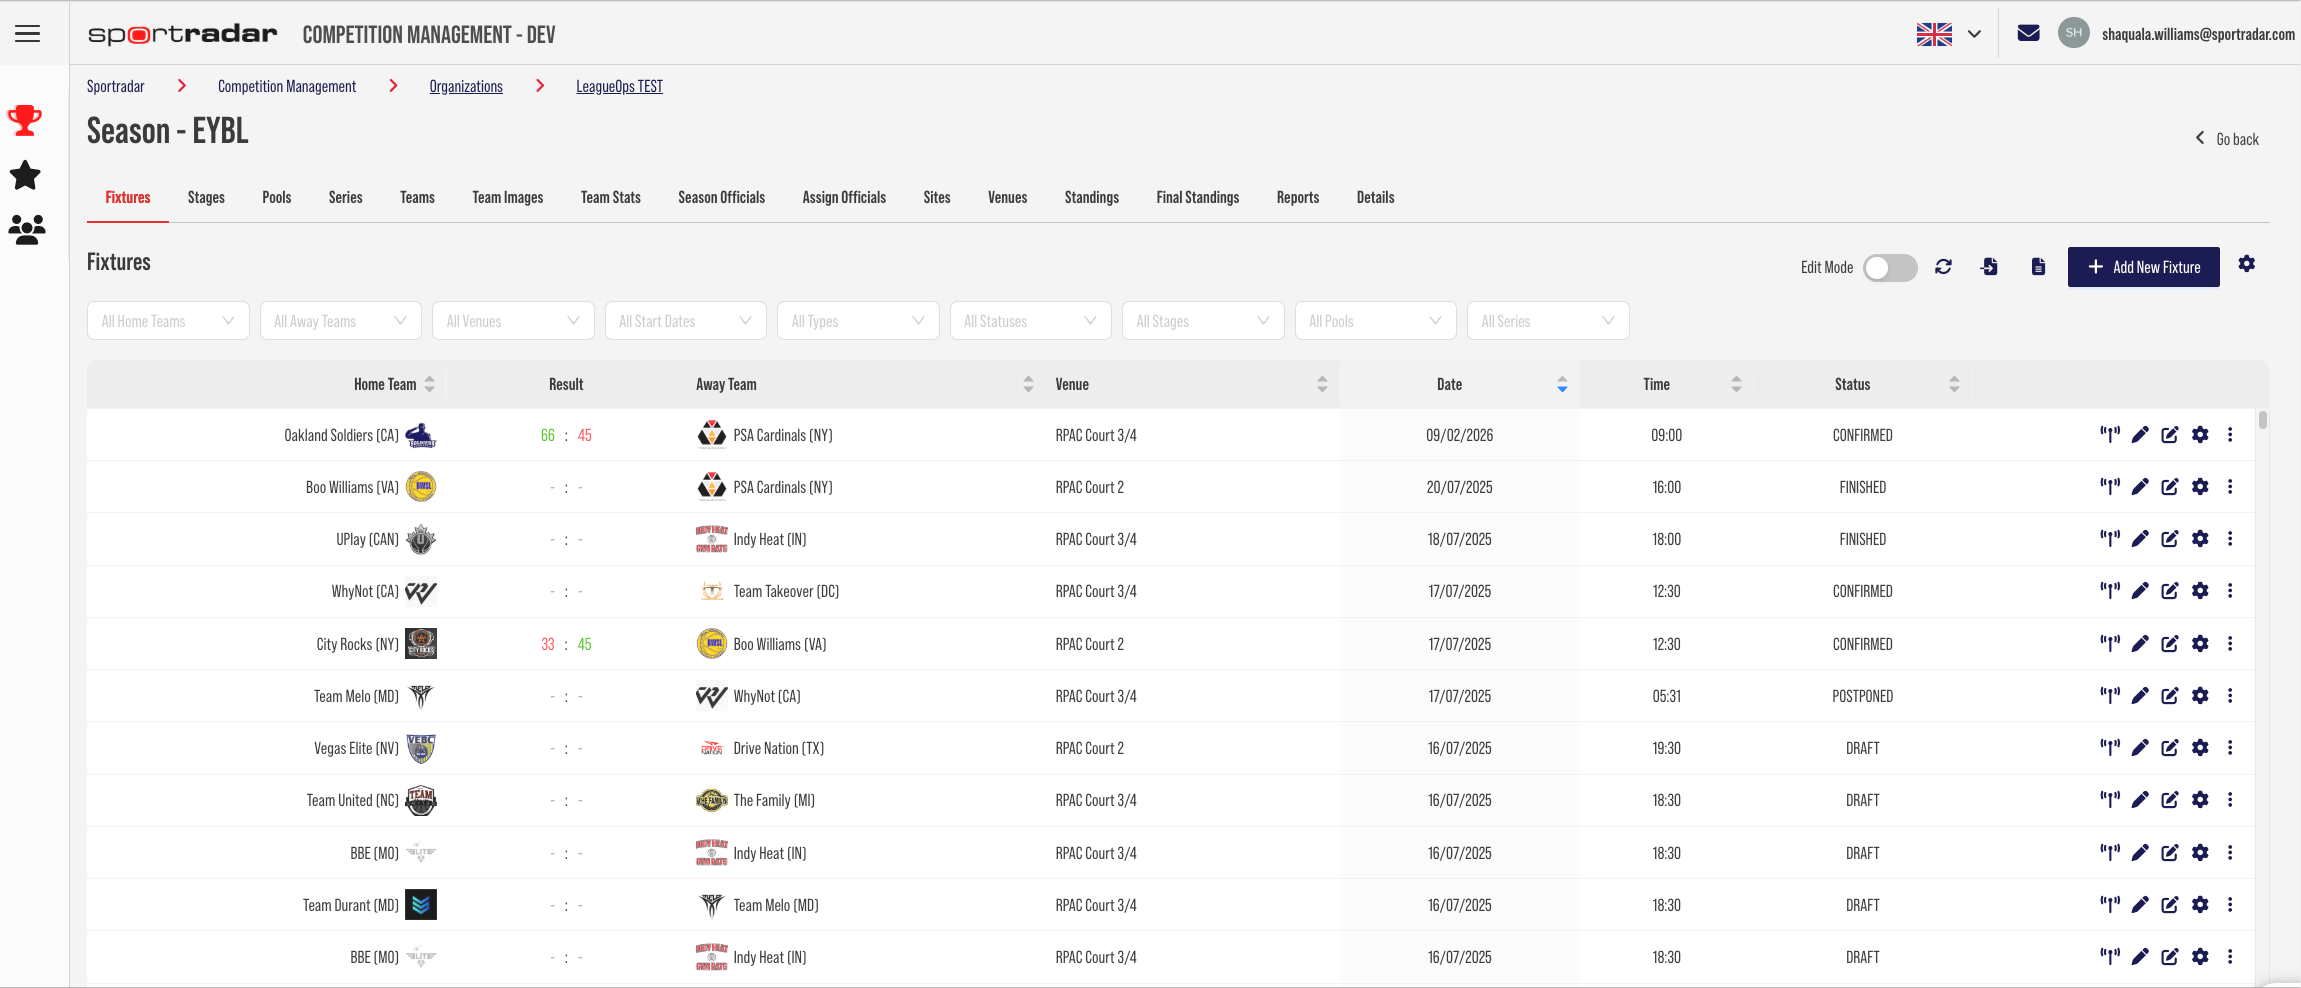Open the All Pools filter dropdown
Viewport: 2301px width, 988px height.
1376,321
